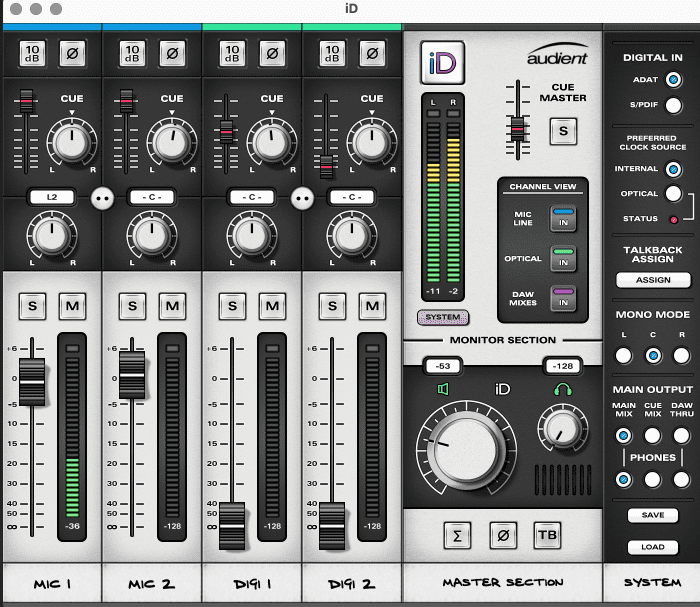Select mono mode R
Image resolution: width=700 pixels, height=607 pixels.
[x=681, y=356]
